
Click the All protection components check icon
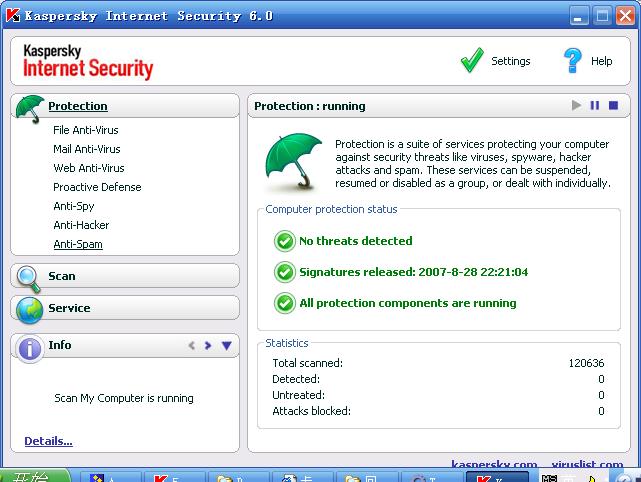coord(285,303)
